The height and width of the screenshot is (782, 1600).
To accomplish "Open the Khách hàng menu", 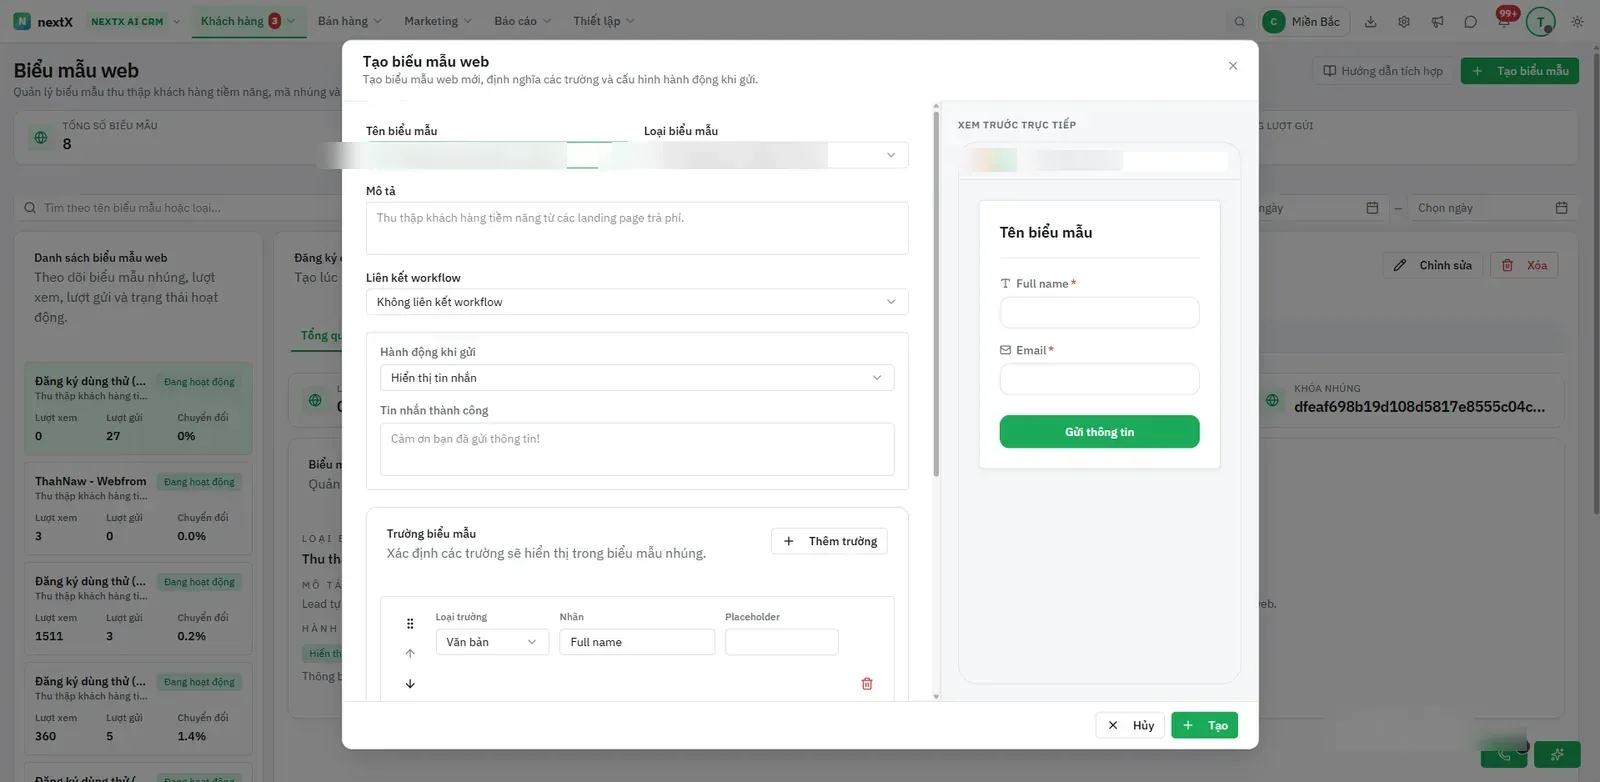I will [248, 21].
